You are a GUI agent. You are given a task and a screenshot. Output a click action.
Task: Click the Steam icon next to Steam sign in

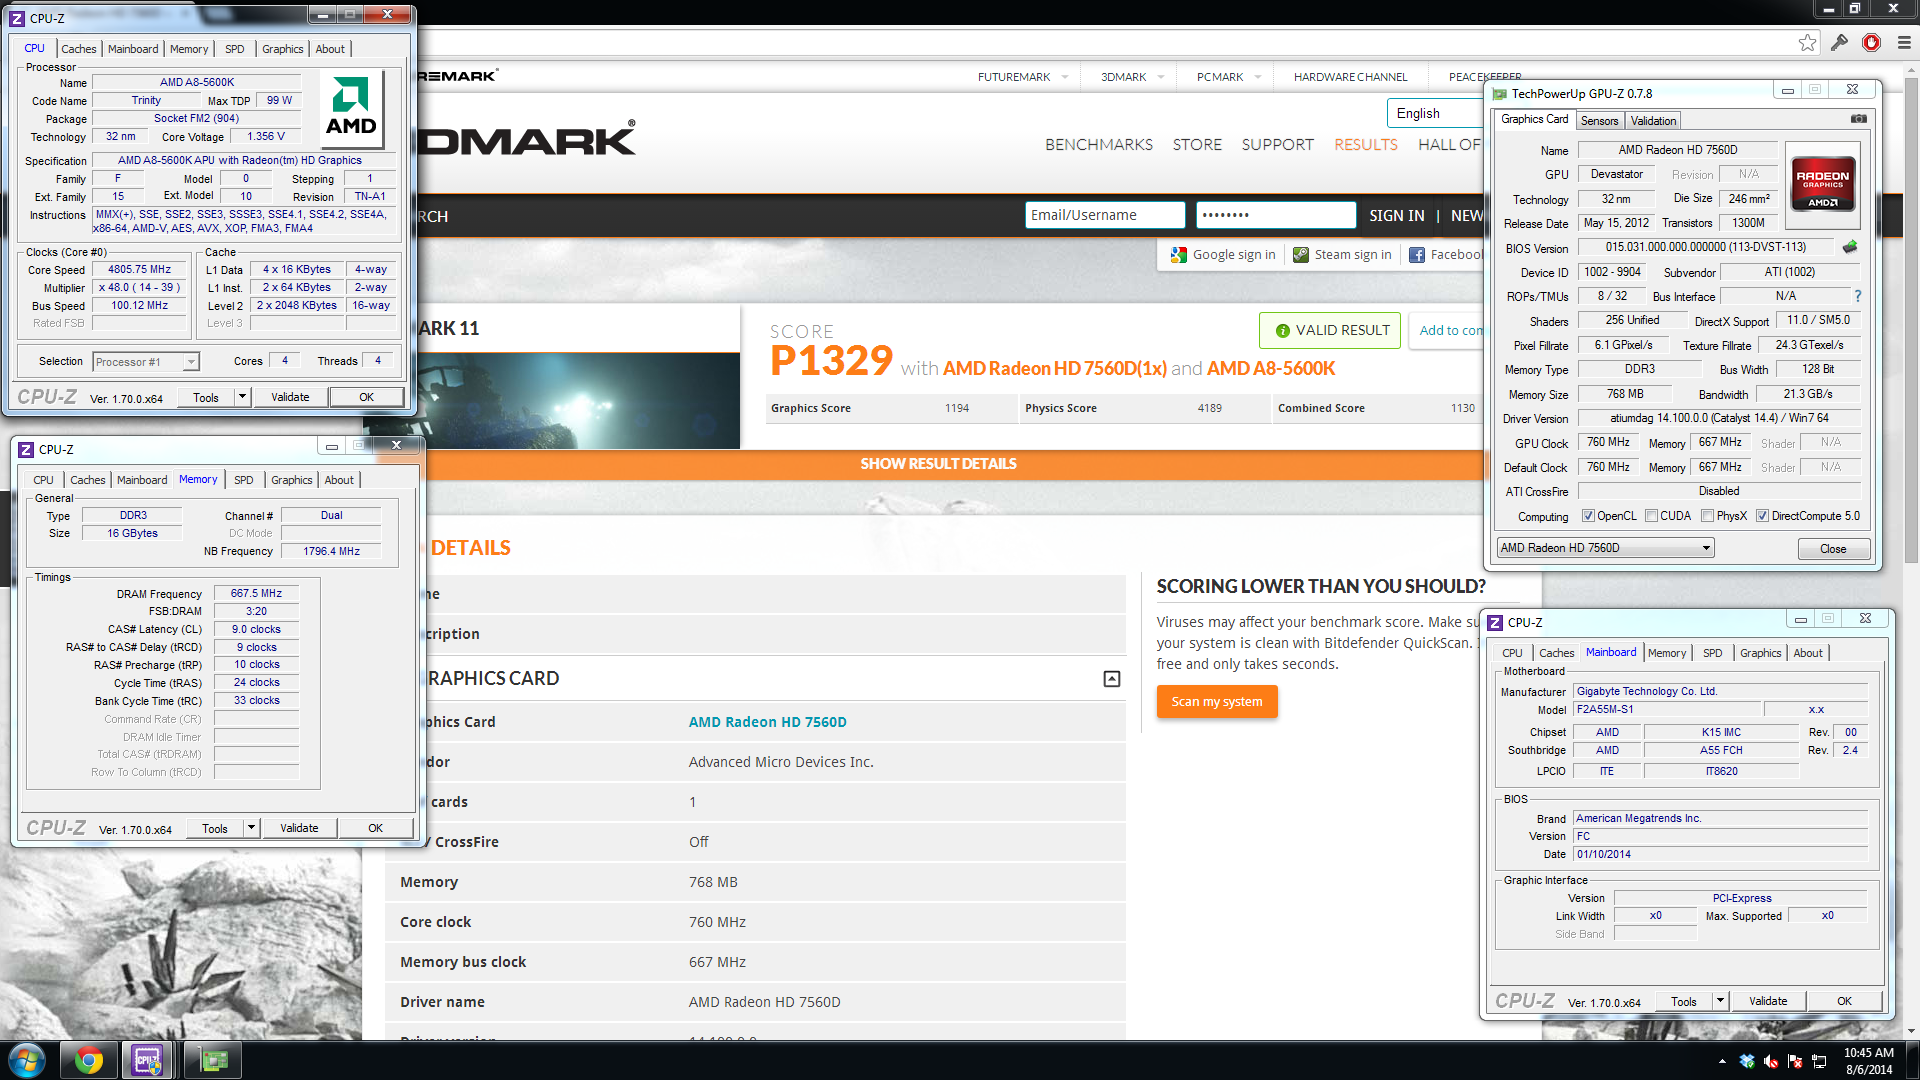pos(1301,255)
